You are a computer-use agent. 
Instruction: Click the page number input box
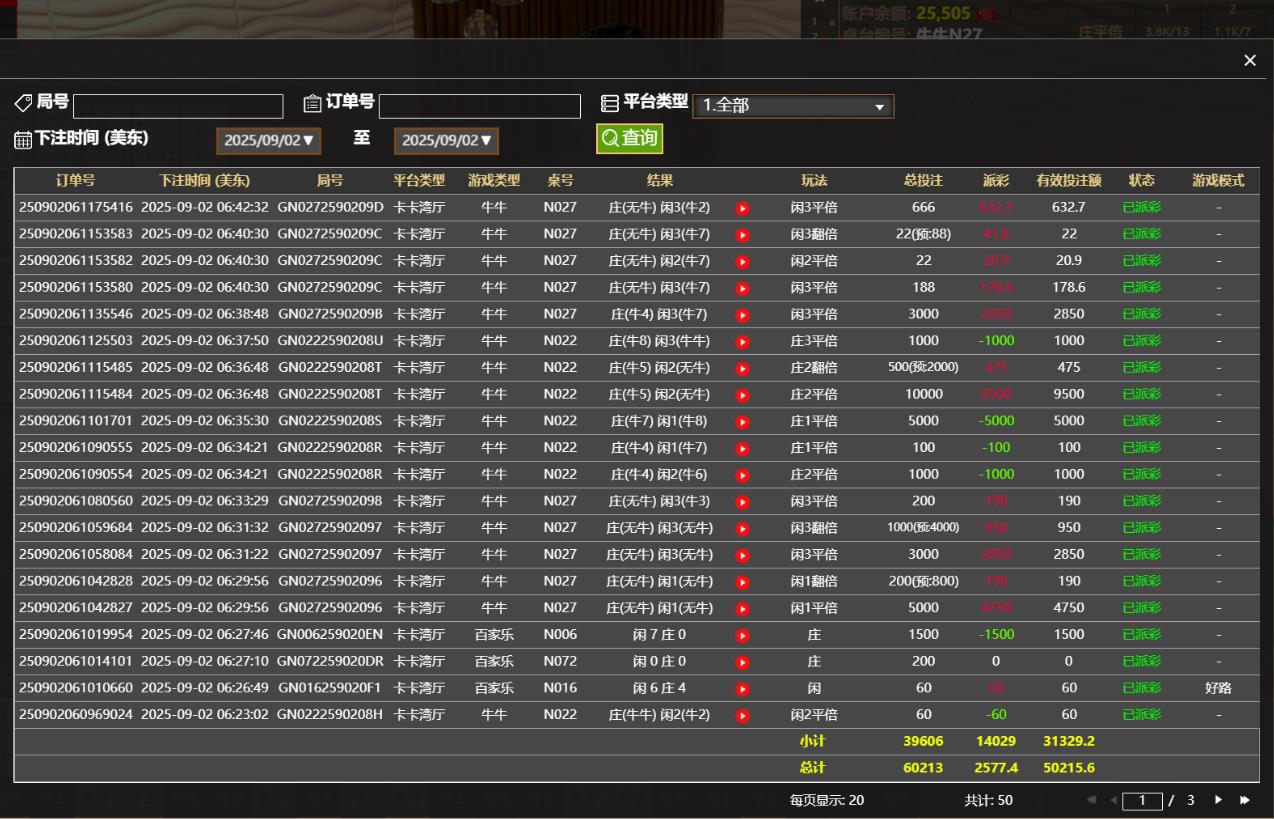click(x=1142, y=801)
